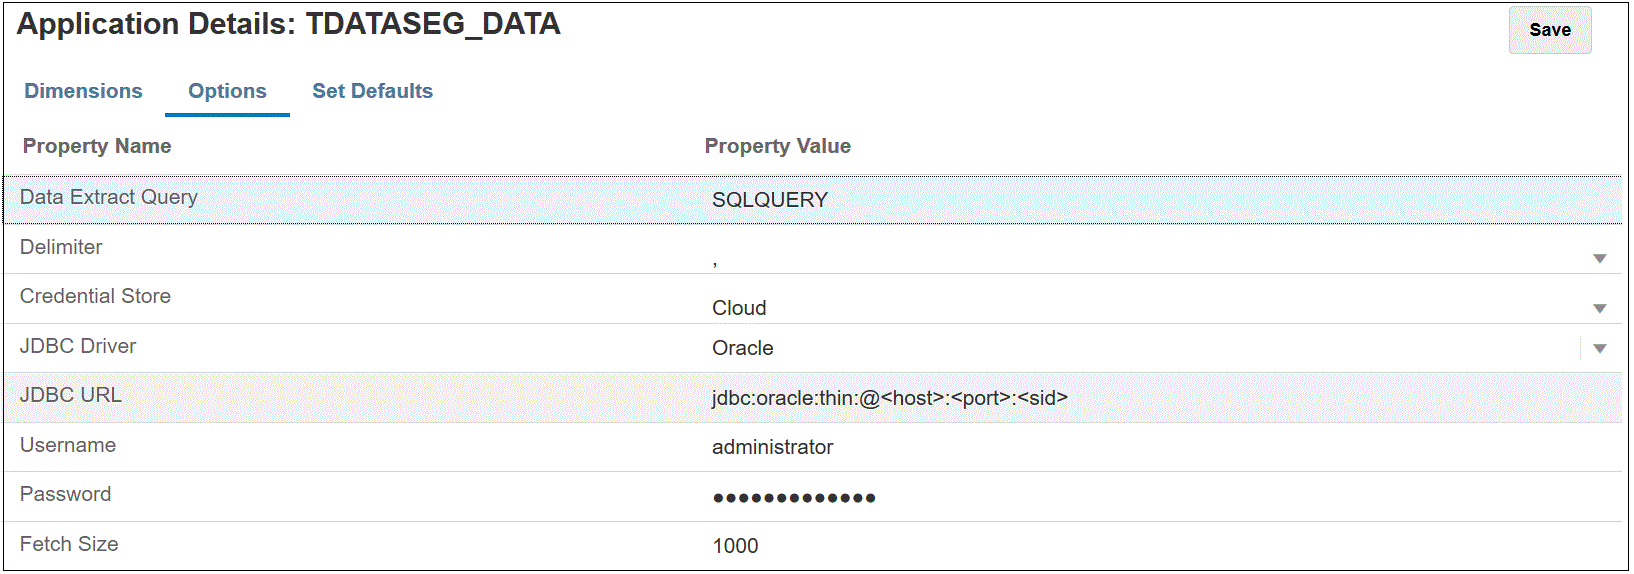This screenshot has width=1634, height=574.
Task: Select the Options tab
Action: click(227, 91)
